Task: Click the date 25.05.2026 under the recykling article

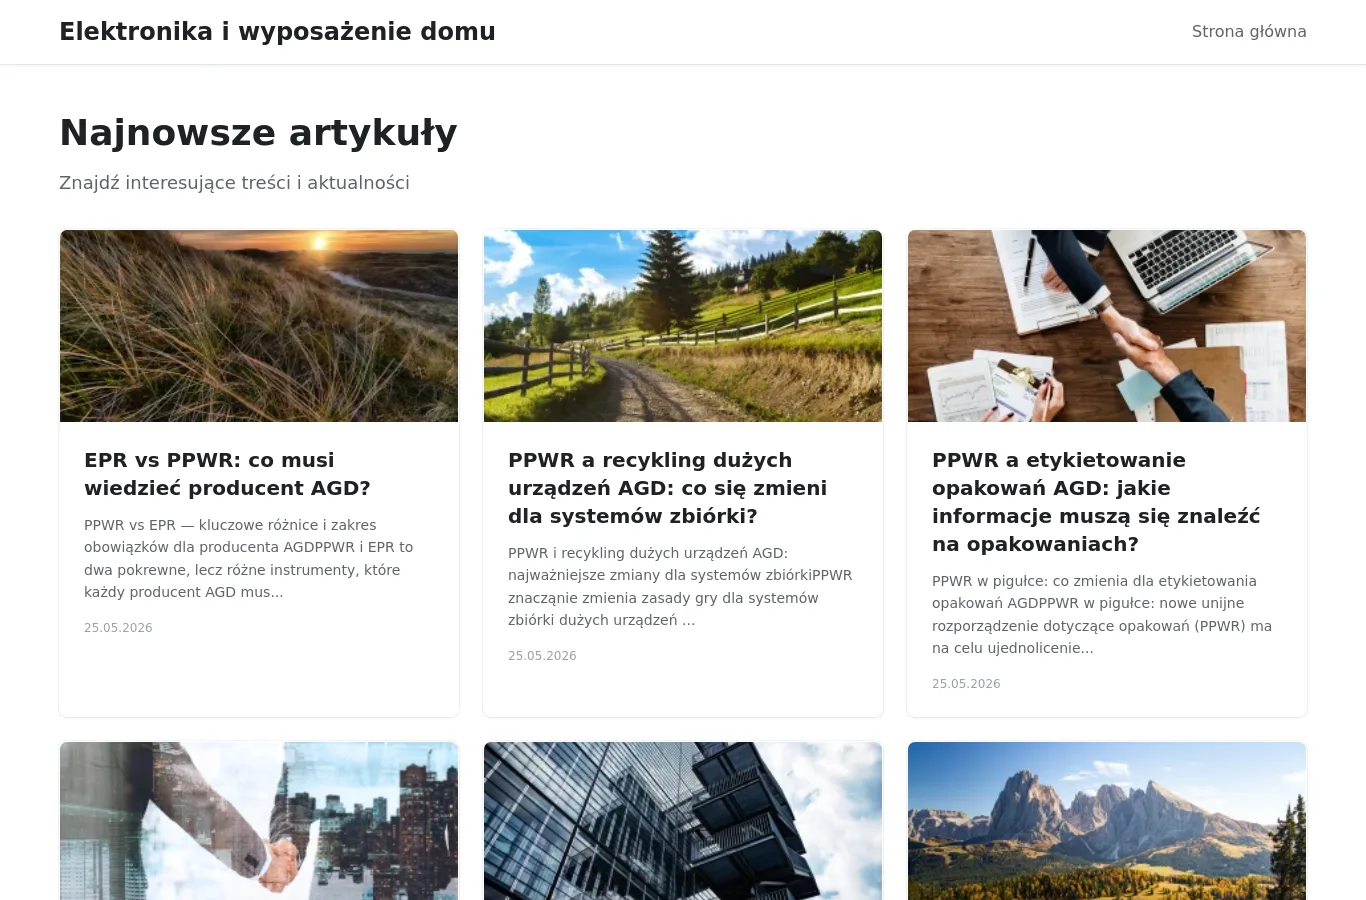Action: 542,656
